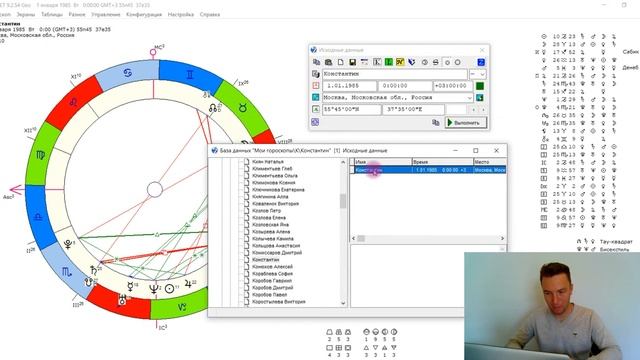
Task: Click the coordinates icon beside the latitude field
Action: 316,109
